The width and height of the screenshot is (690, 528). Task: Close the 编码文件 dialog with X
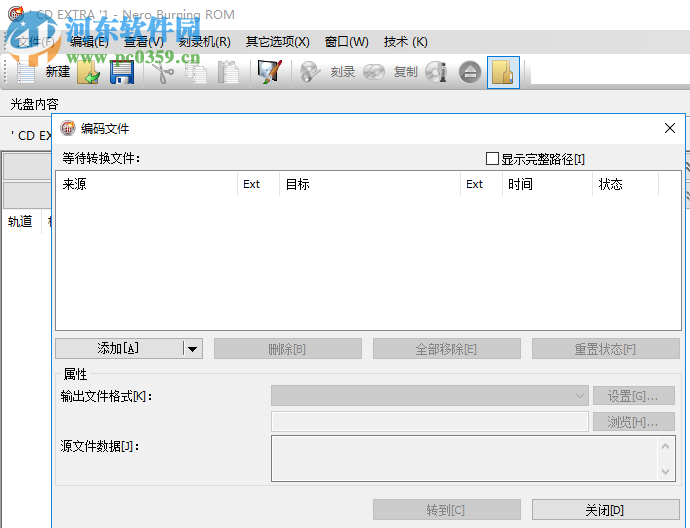pyautogui.click(x=670, y=128)
